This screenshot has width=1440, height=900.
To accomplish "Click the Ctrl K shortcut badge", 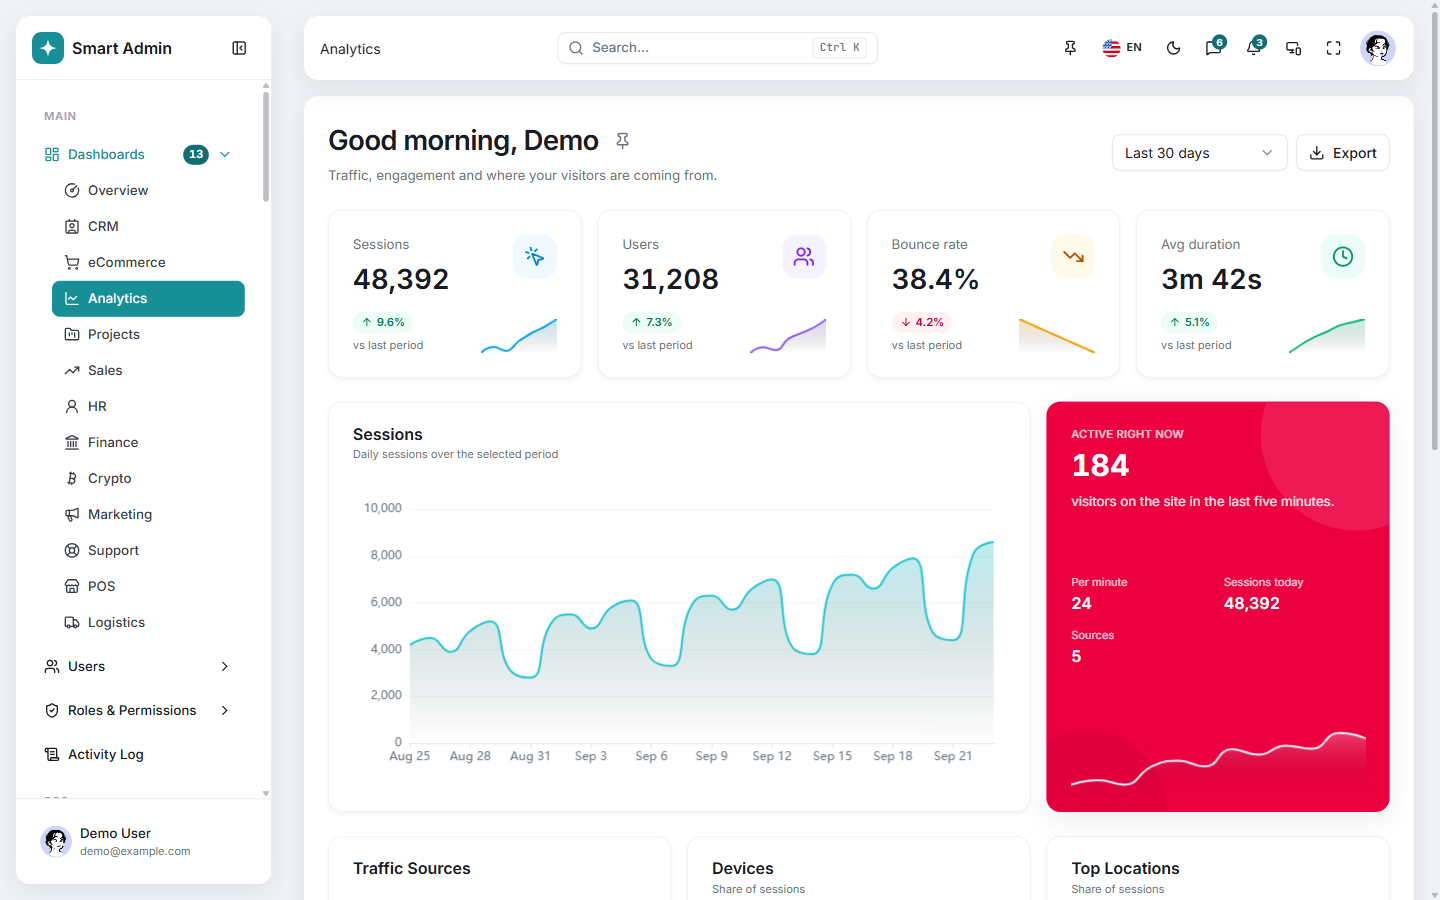I will click(839, 47).
